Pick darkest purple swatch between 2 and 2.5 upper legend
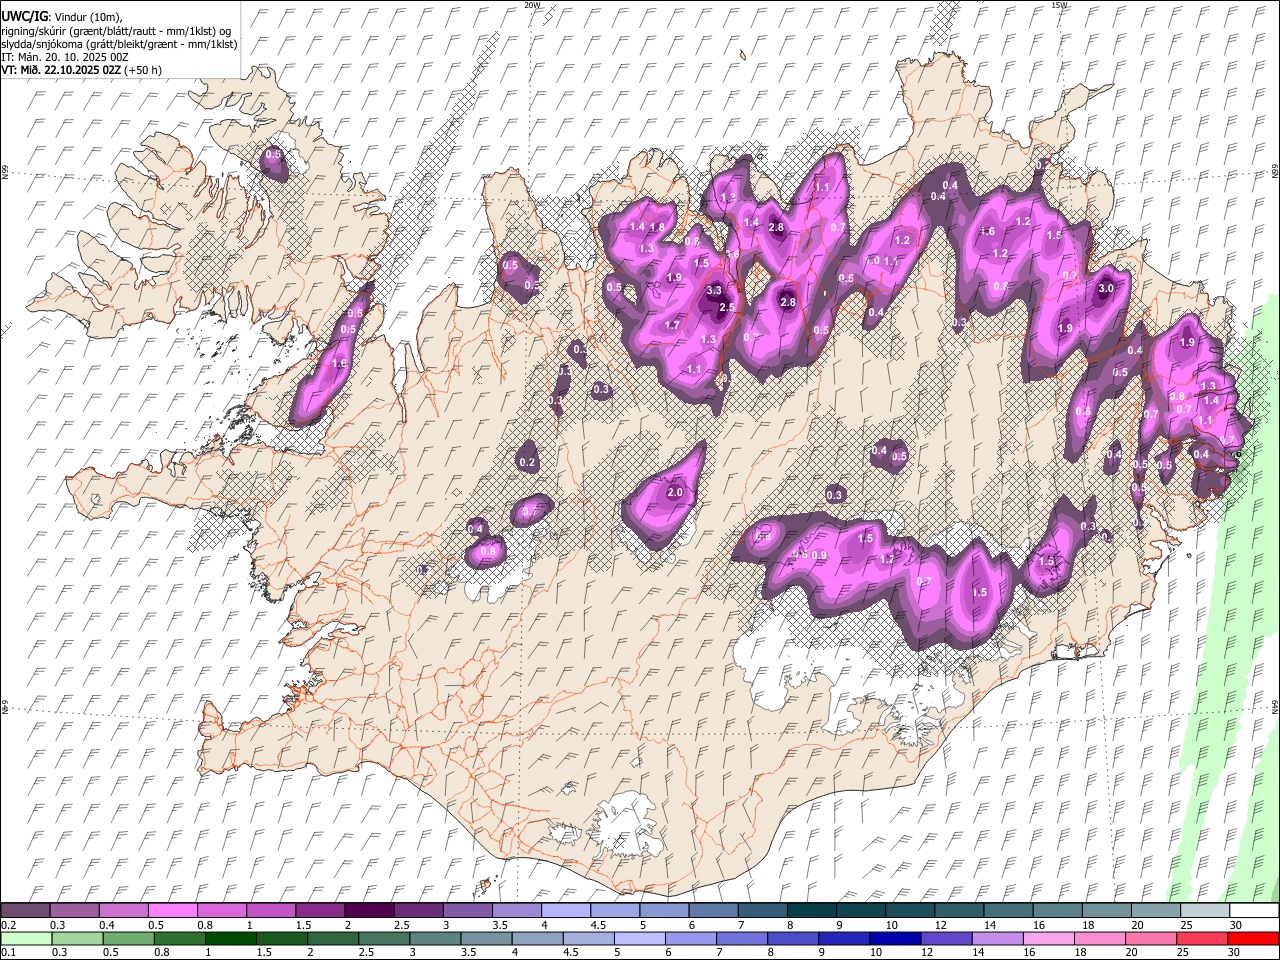The image size is (1280, 960). [x=369, y=910]
